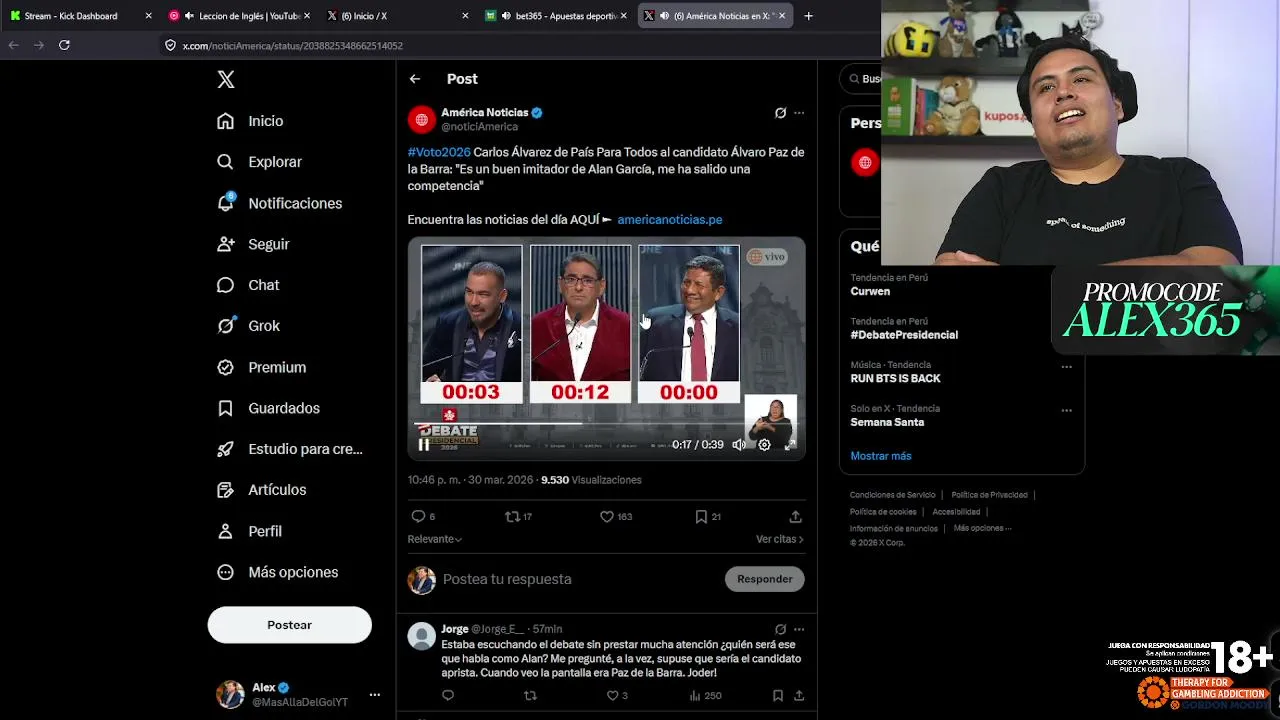Screen dimensions: 1280x720
Task: Switch to Leccion de Inglés YouTube tab
Action: 239,16
